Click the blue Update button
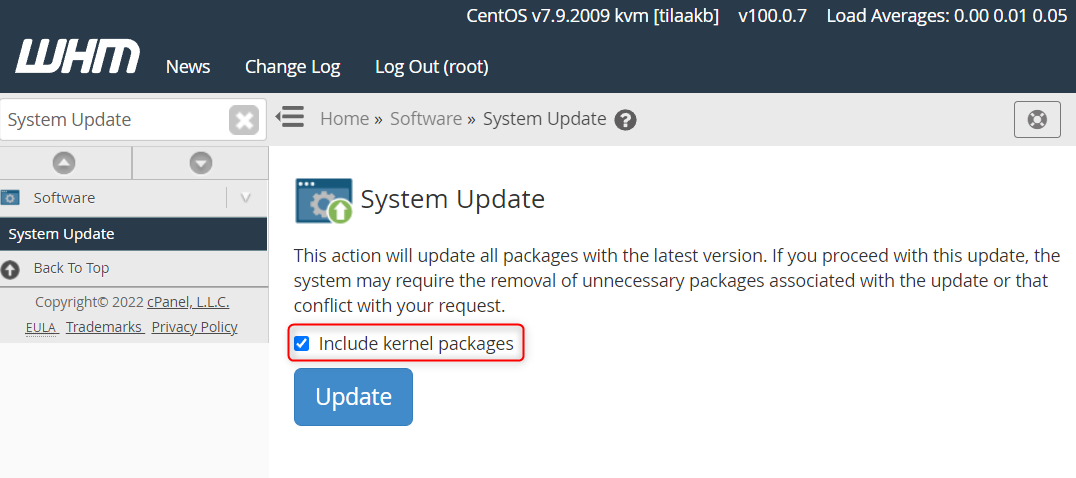The width and height of the screenshot is (1076, 478). point(353,397)
